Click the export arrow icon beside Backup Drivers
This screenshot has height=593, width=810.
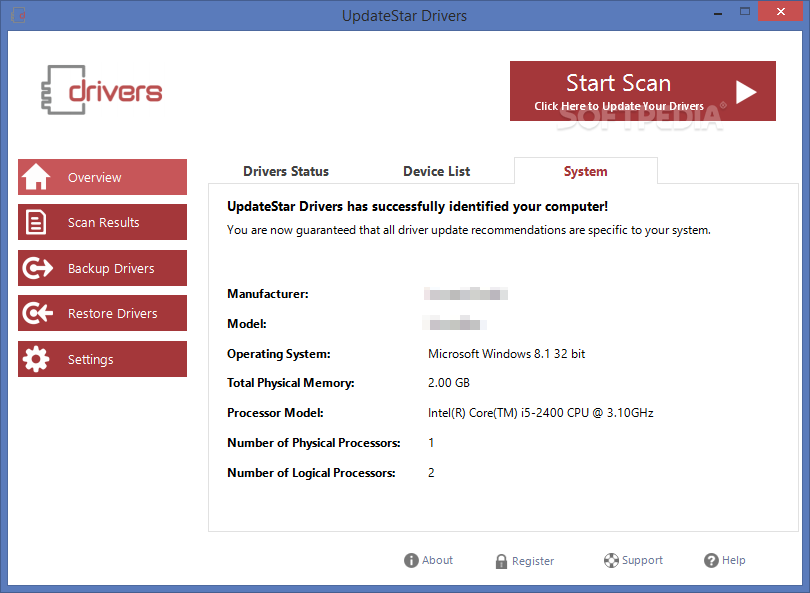37,268
